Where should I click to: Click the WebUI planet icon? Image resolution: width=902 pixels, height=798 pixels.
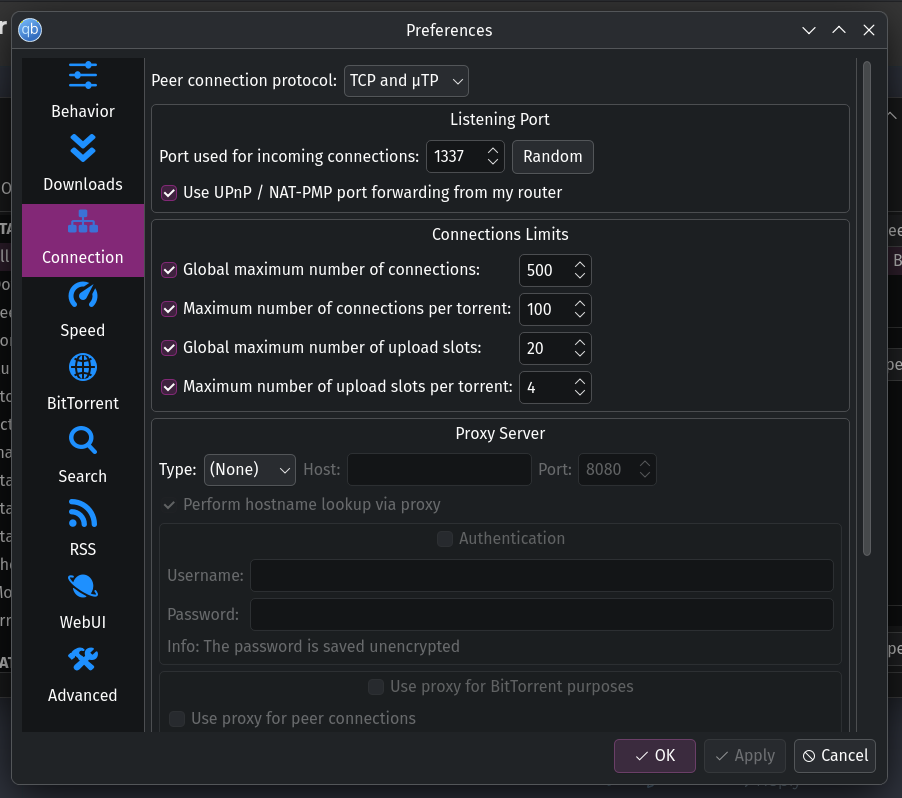point(83,587)
